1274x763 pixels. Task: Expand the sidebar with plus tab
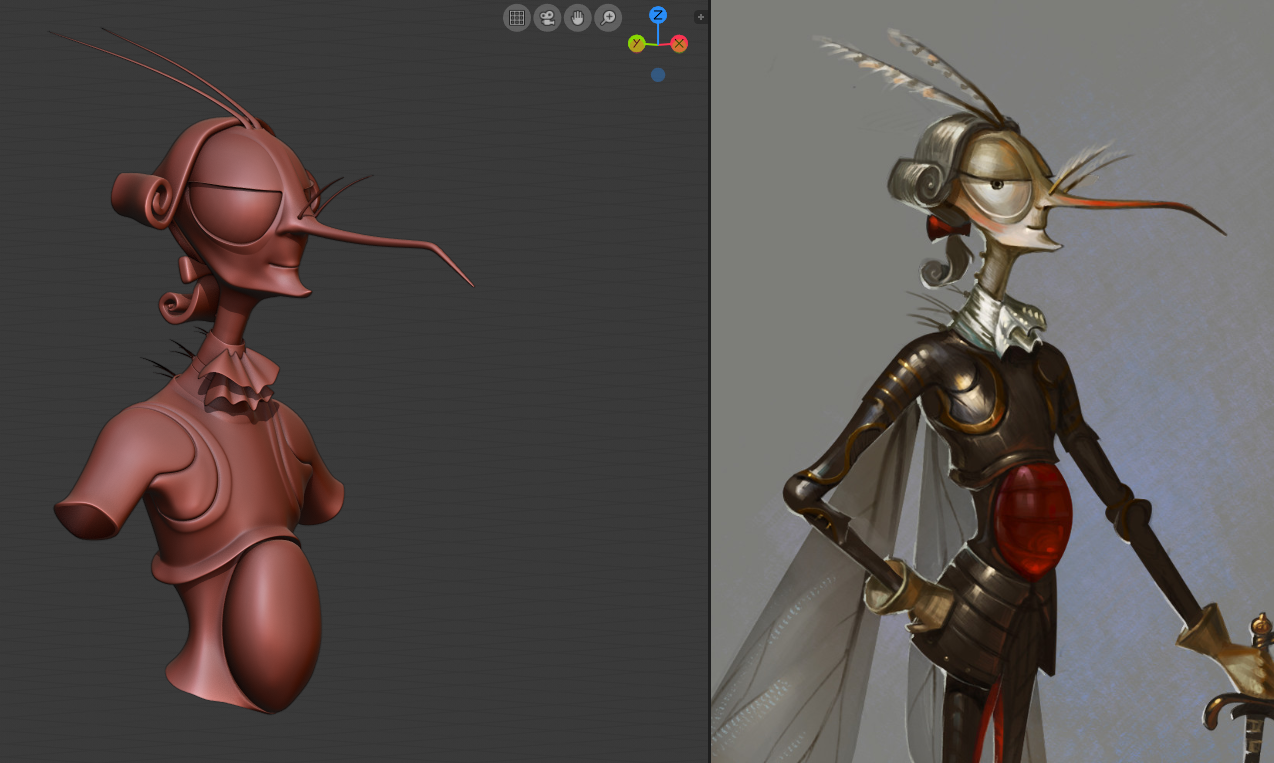click(x=700, y=17)
